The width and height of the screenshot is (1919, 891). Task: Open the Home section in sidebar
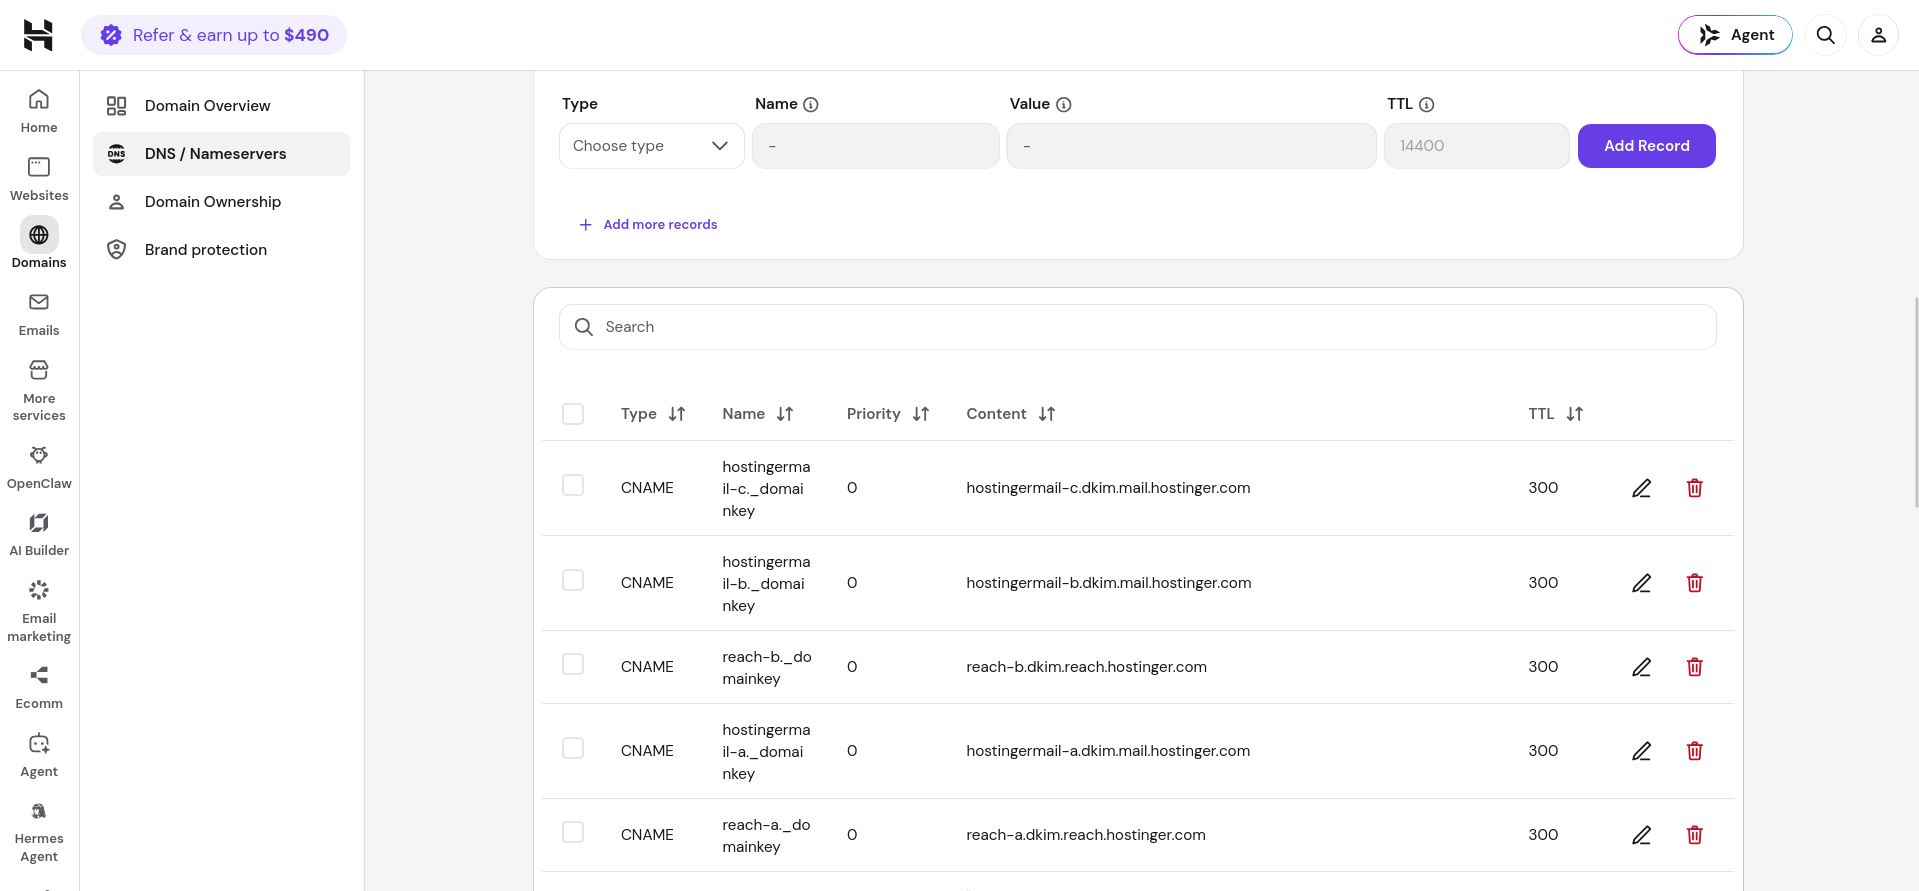tap(39, 111)
